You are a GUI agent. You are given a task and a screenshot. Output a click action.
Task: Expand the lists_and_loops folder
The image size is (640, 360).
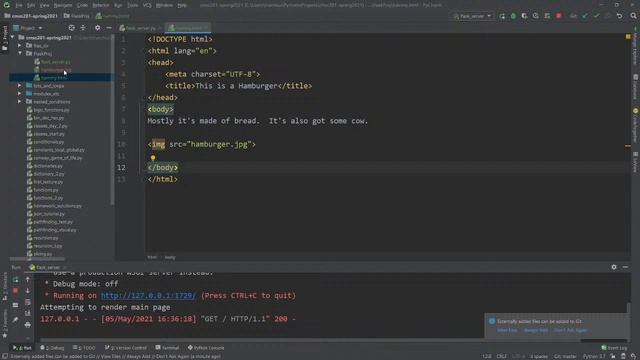[x=20, y=86]
